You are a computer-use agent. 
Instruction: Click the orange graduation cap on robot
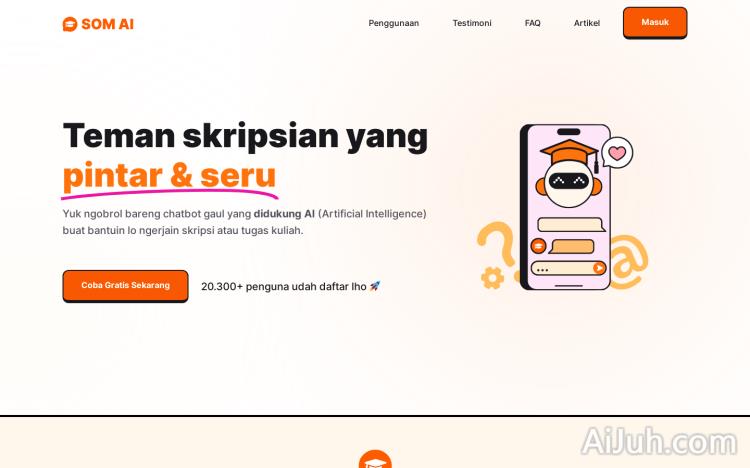(x=570, y=153)
